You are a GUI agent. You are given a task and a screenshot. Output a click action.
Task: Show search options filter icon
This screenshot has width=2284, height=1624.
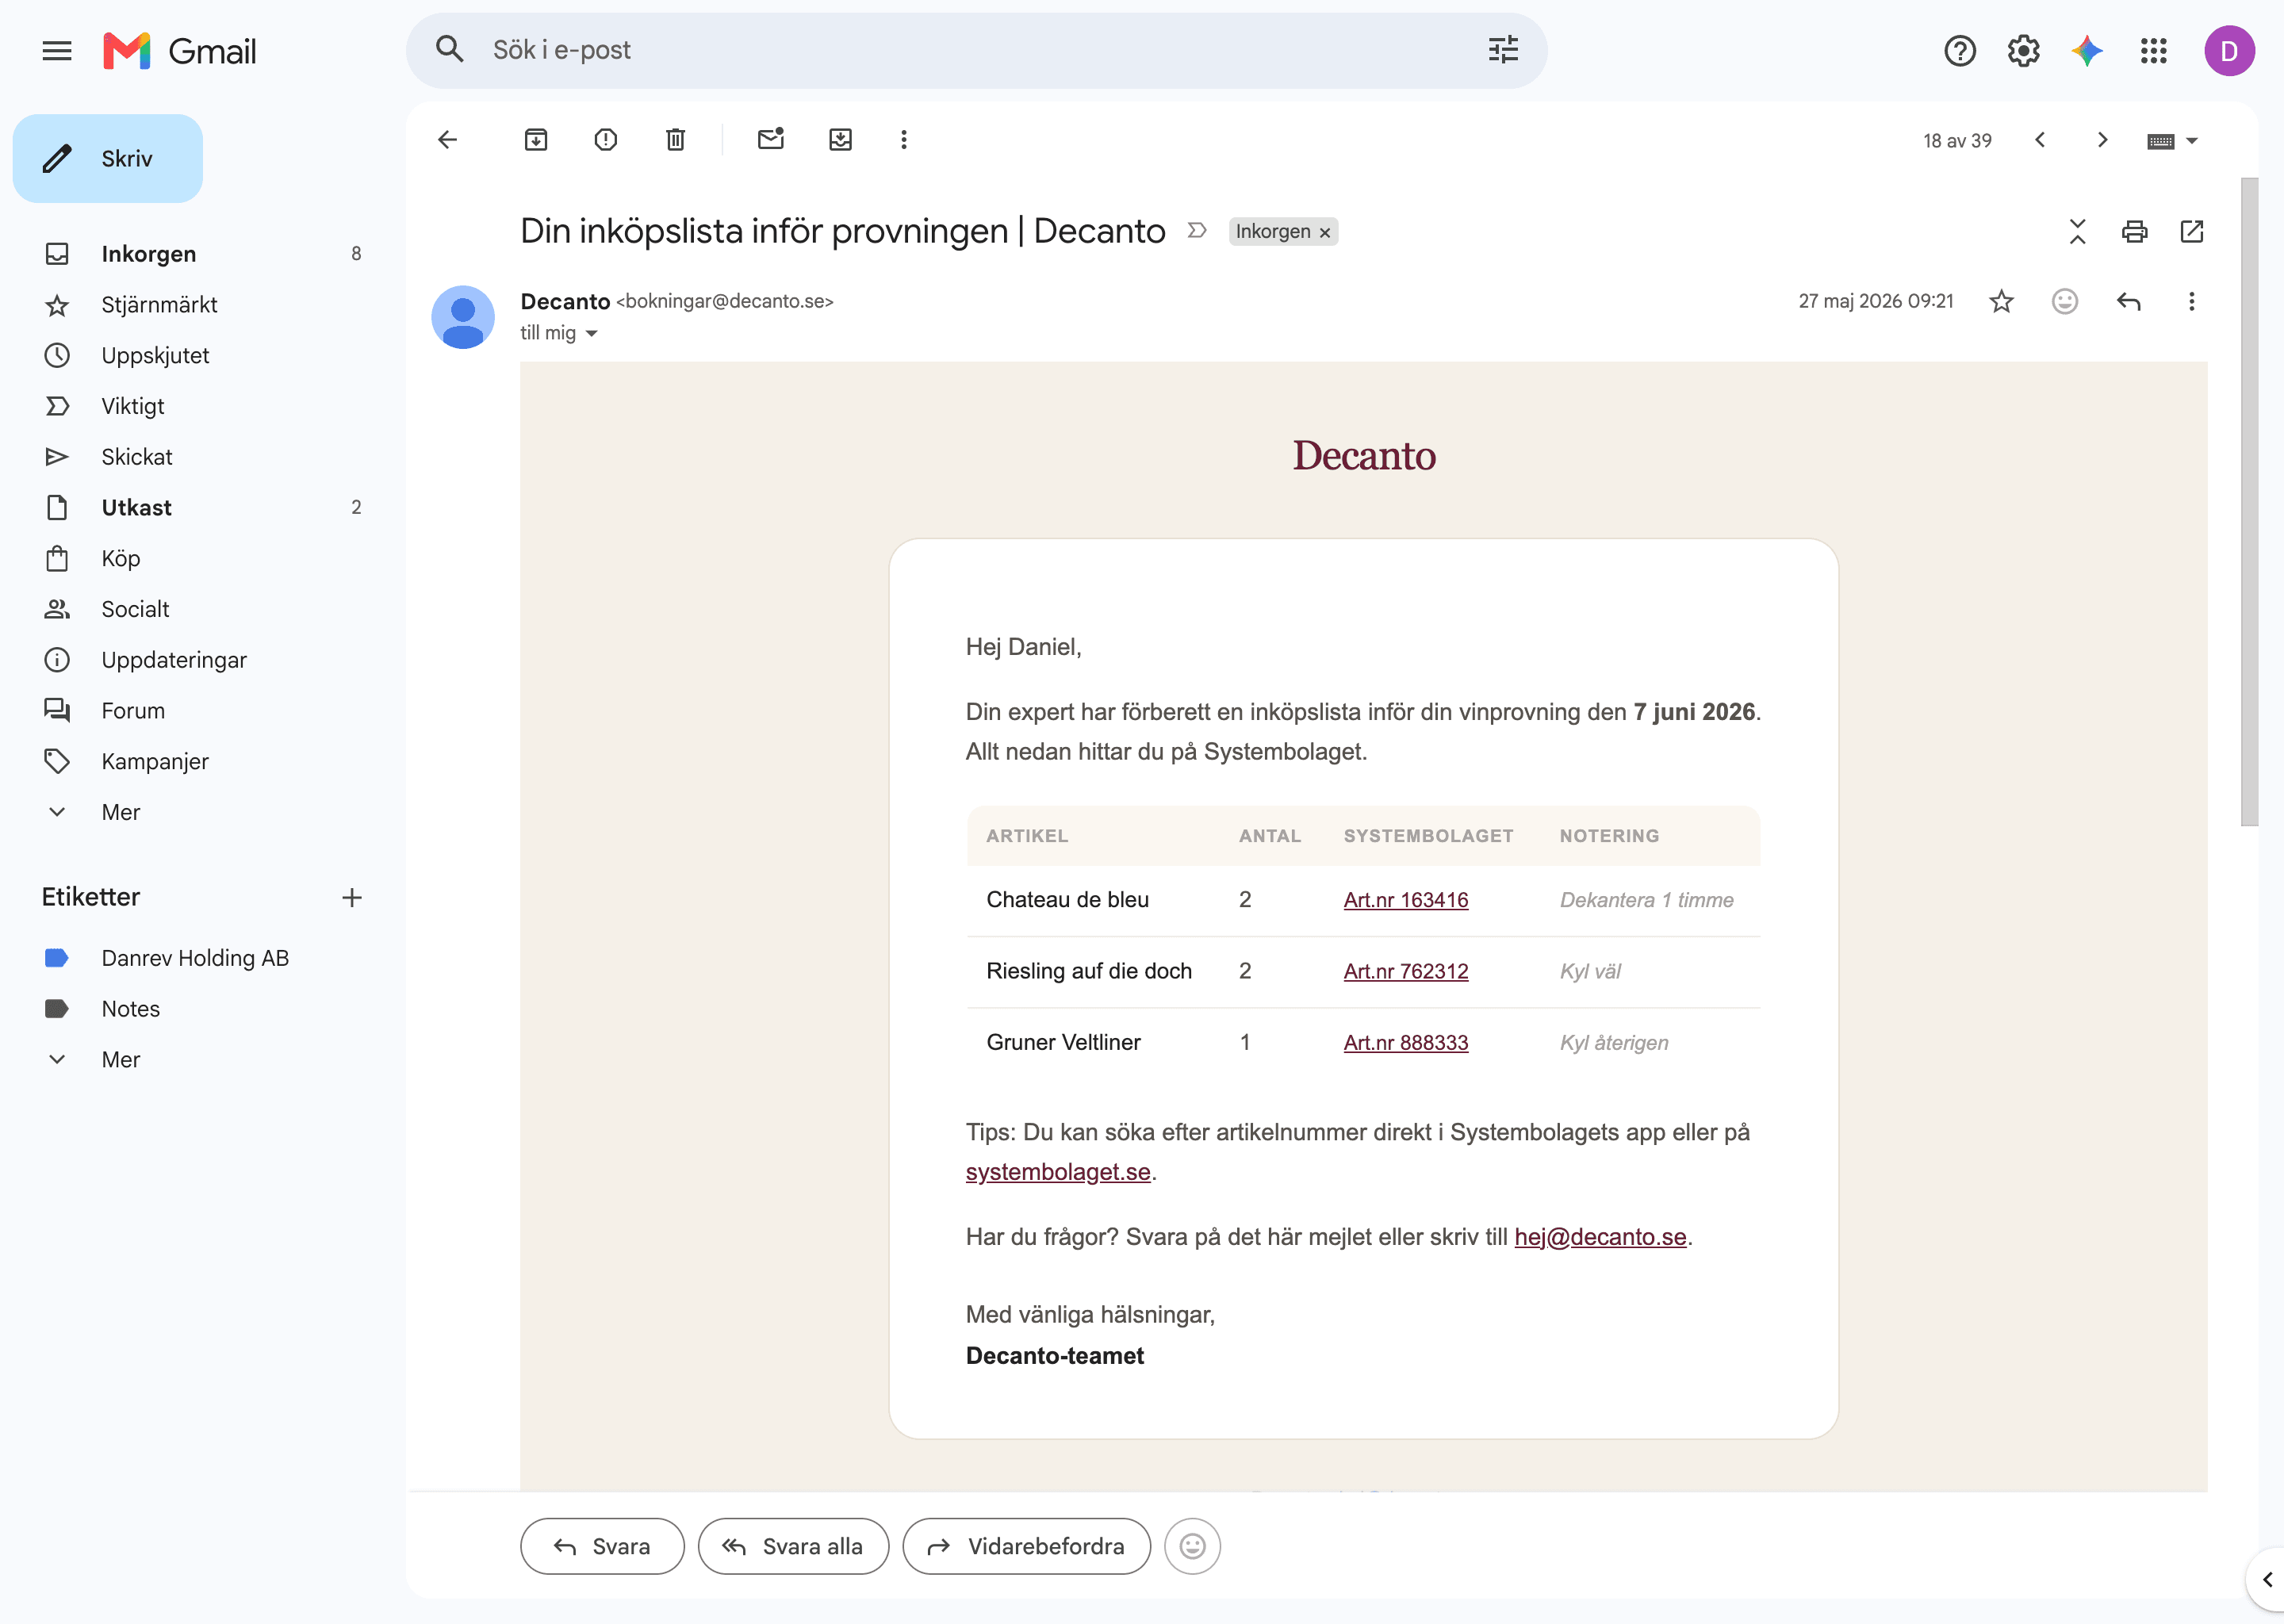point(1502,50)
